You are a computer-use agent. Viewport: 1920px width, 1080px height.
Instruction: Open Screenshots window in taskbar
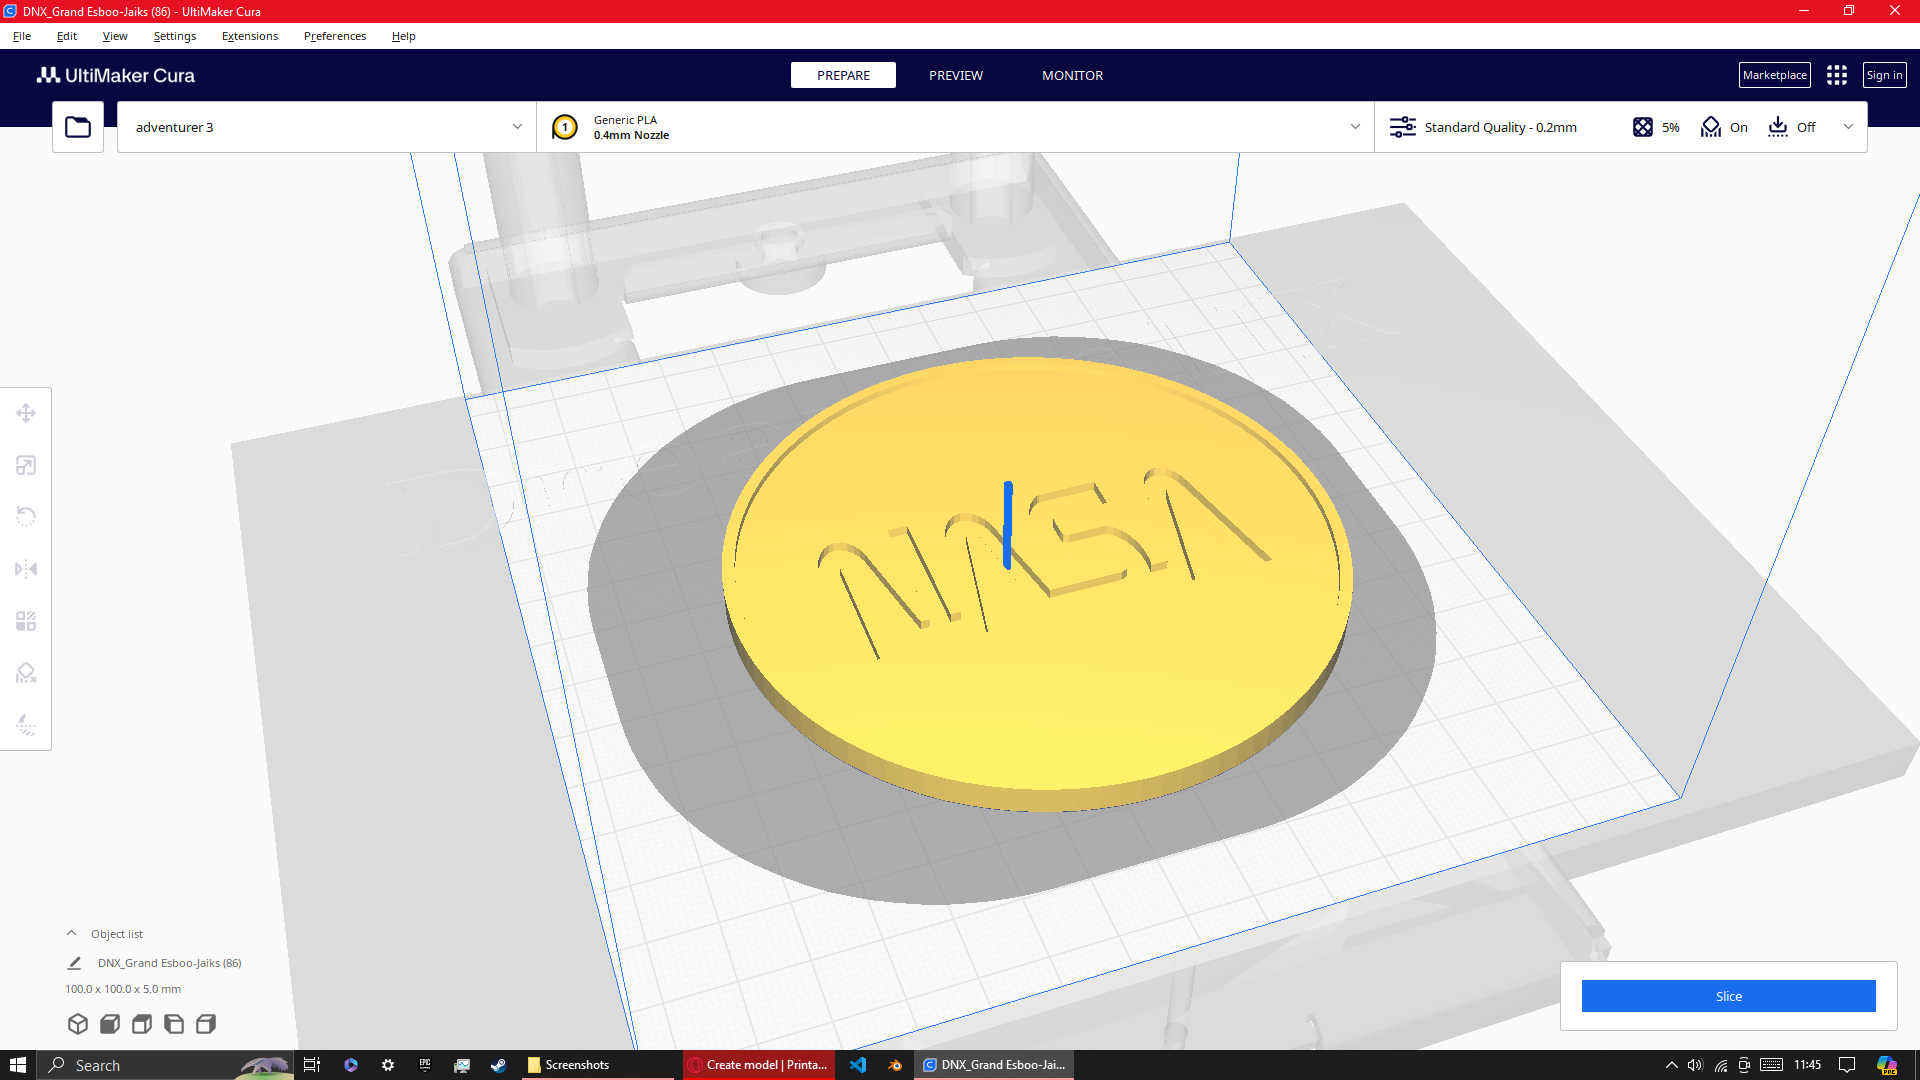[598, 1065]
